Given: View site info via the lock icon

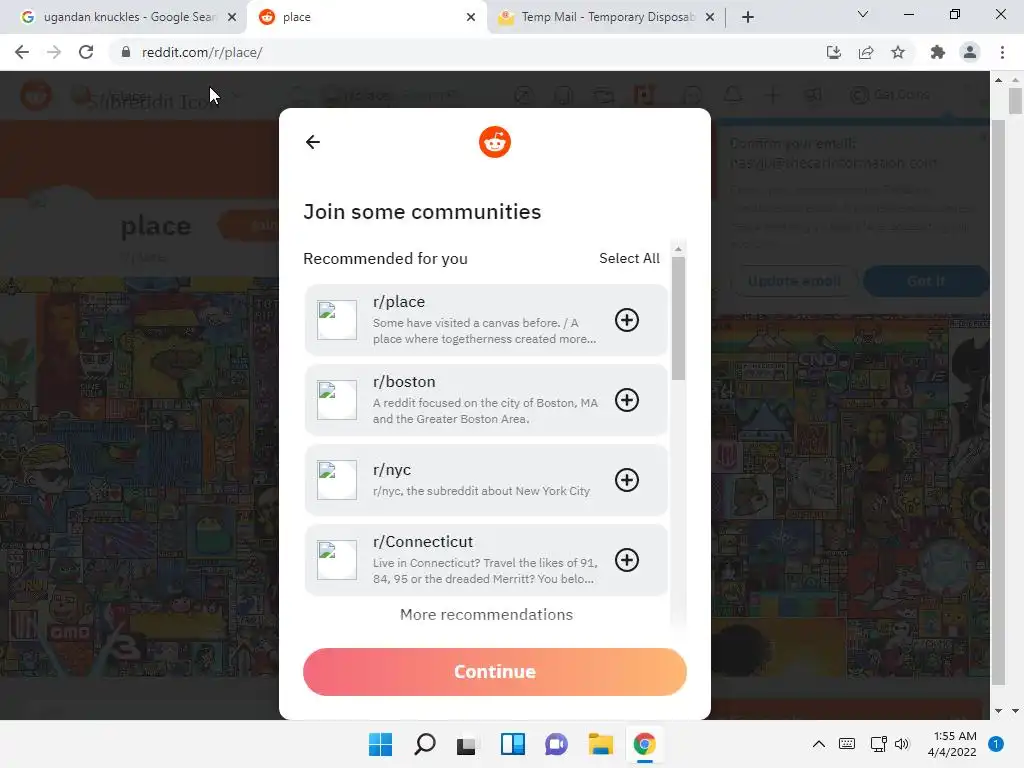Looking at the screenshot, I should click(126, 52).
